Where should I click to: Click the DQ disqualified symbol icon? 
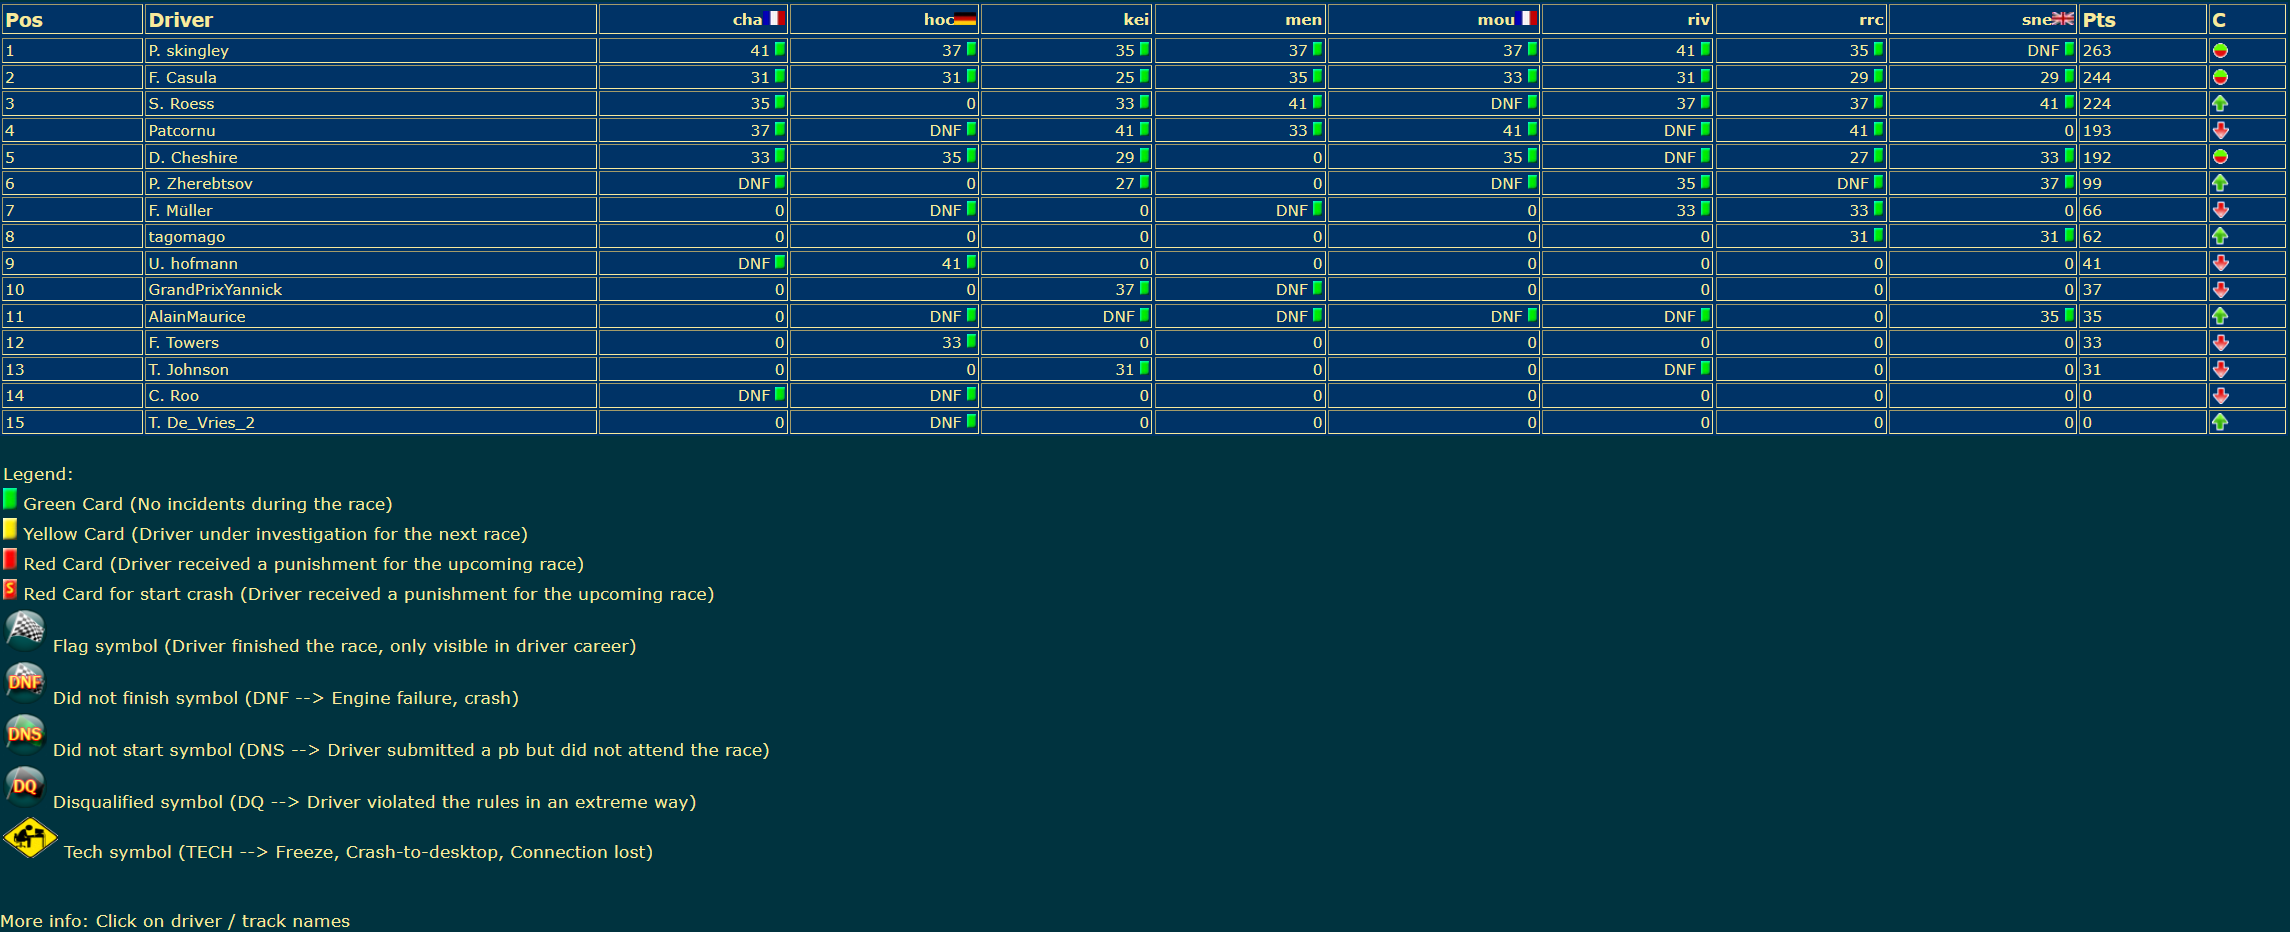pyautogui.click(x=25, y=787)
